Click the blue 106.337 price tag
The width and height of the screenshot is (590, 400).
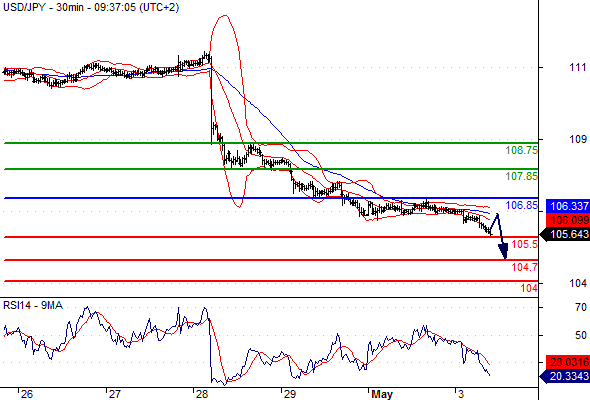567,206
